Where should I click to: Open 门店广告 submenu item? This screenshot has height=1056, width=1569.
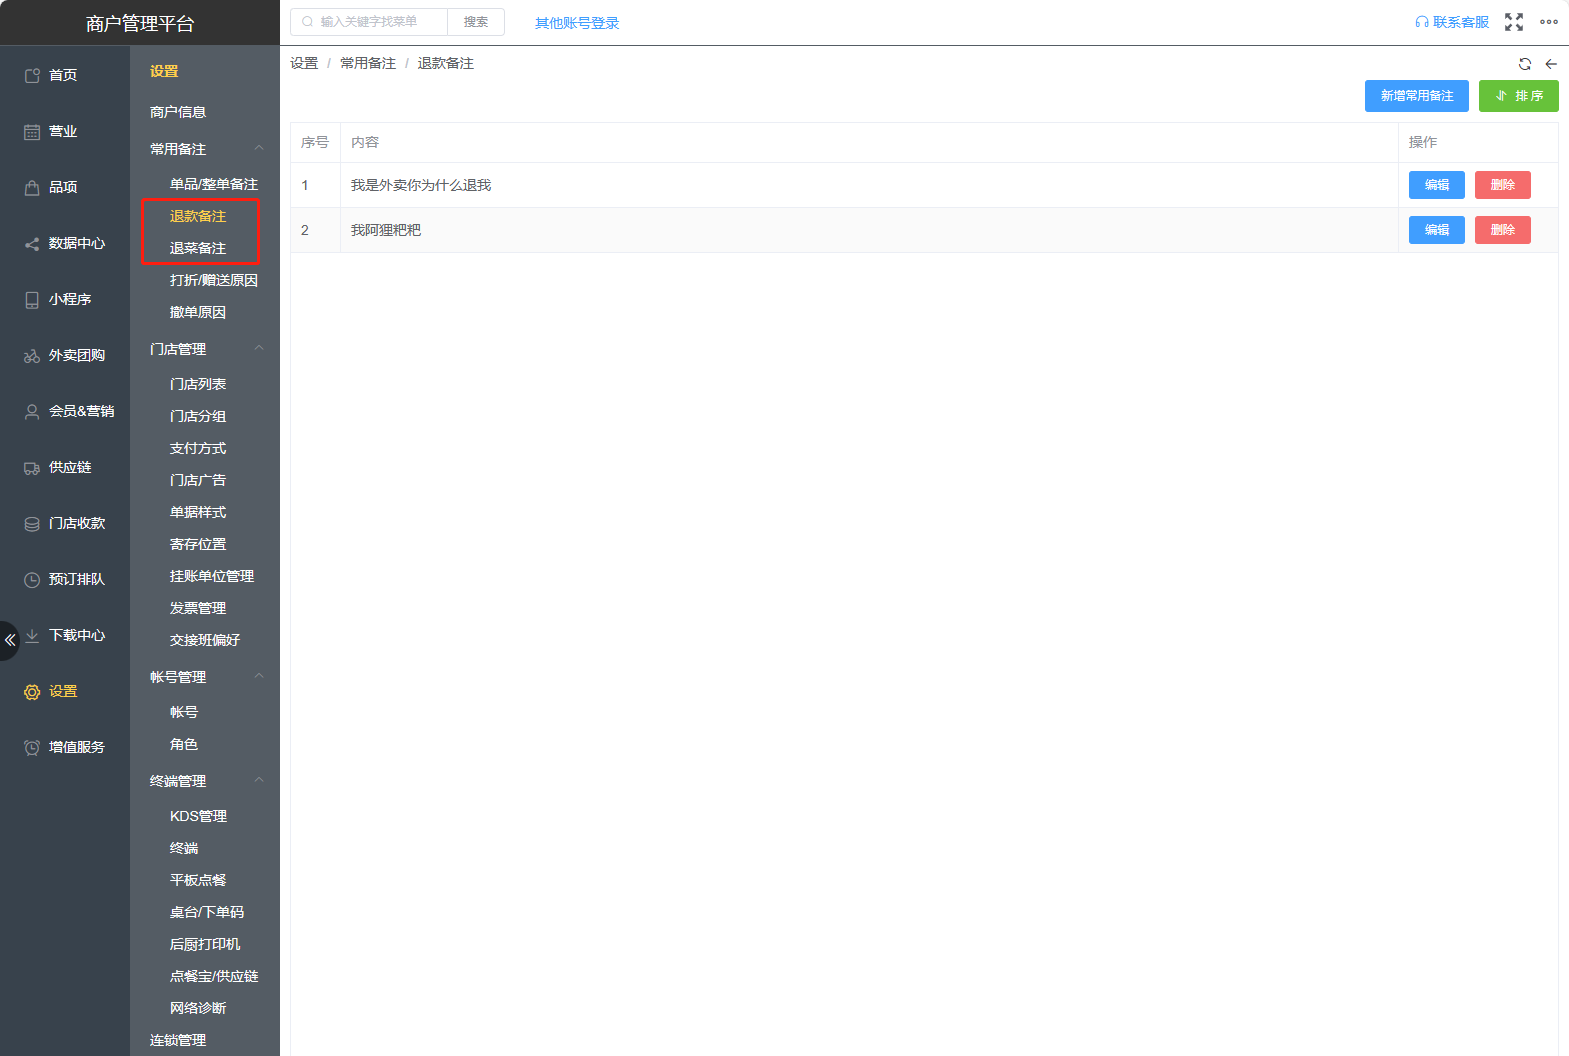click(x=198, y=480)
